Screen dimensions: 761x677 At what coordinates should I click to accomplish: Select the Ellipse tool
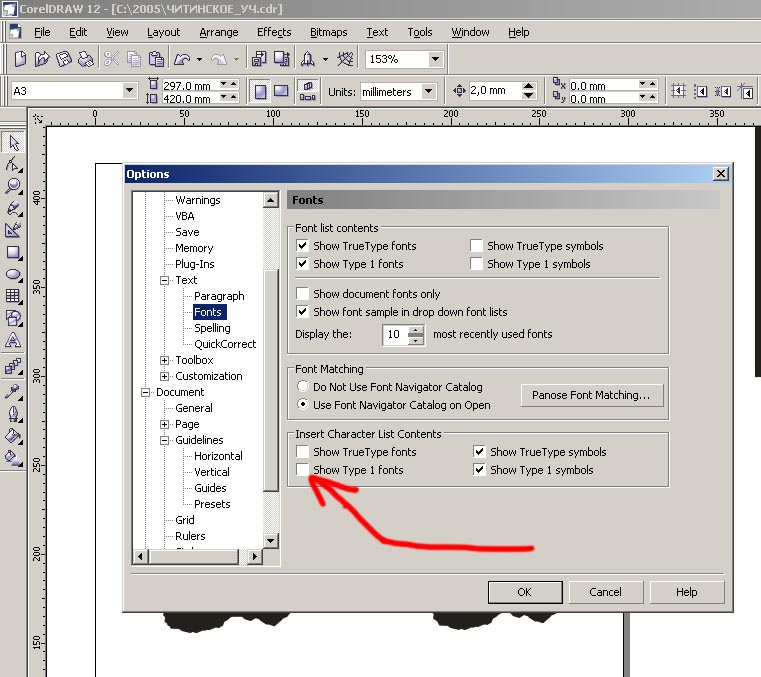tap(13, 274)
